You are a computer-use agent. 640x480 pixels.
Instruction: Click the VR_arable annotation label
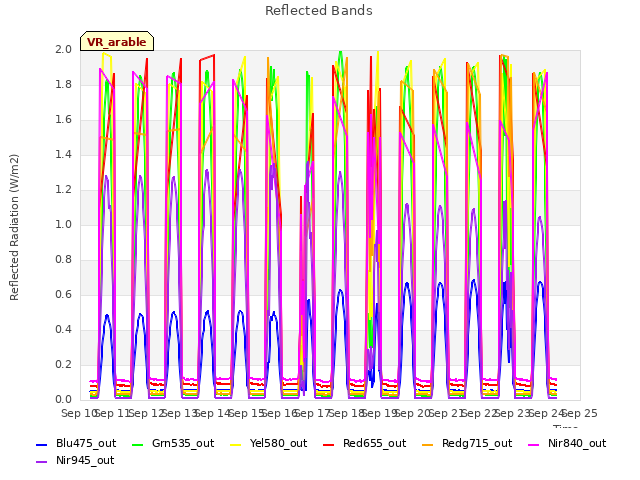(117, 41)
